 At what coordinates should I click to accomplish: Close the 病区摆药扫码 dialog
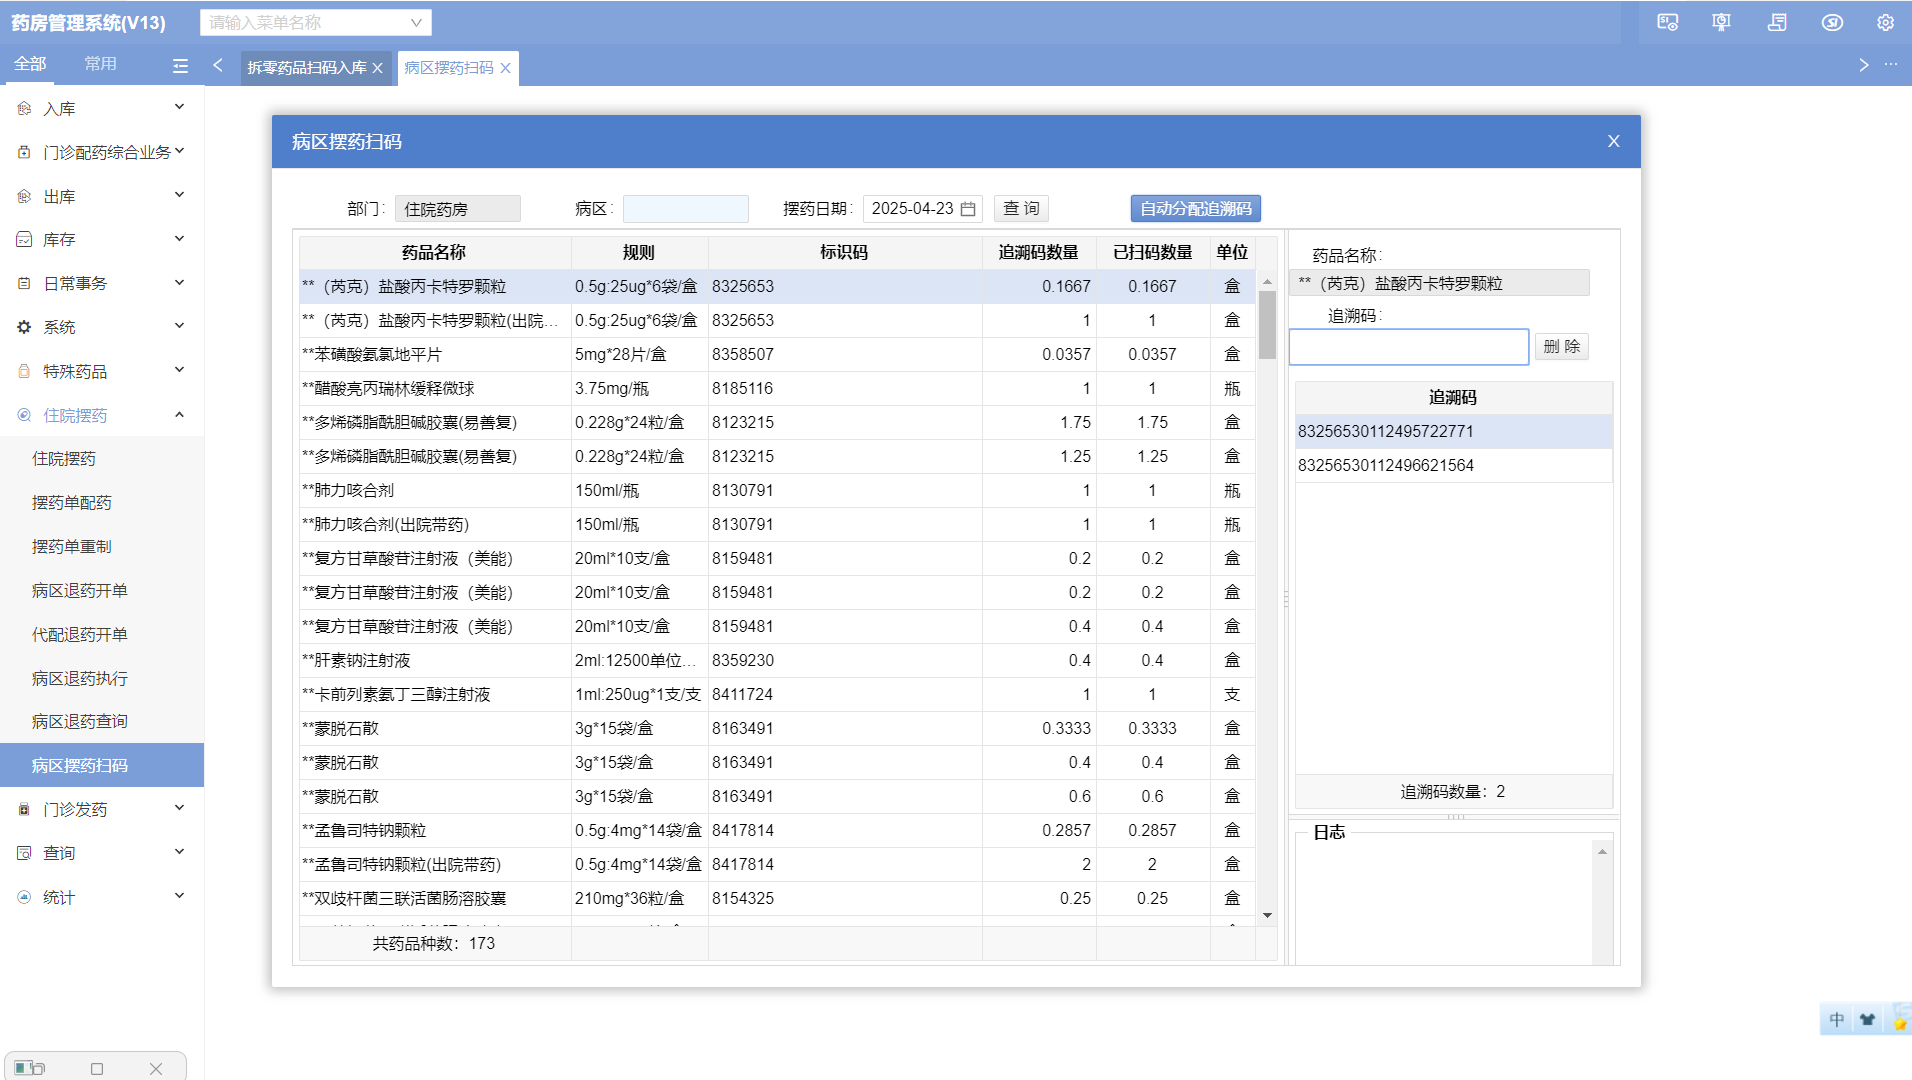(x=1613, y=141)
